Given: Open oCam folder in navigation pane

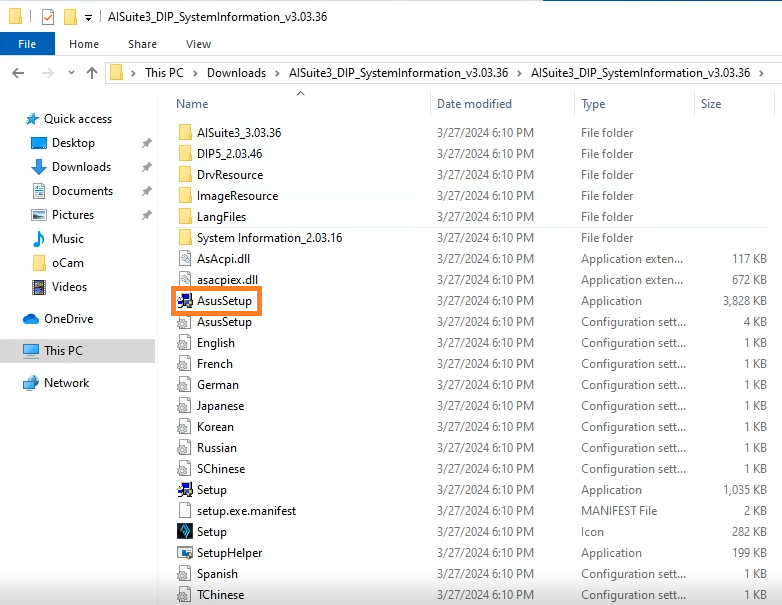Looking at the screenshot, I should (x=58, y=262).
